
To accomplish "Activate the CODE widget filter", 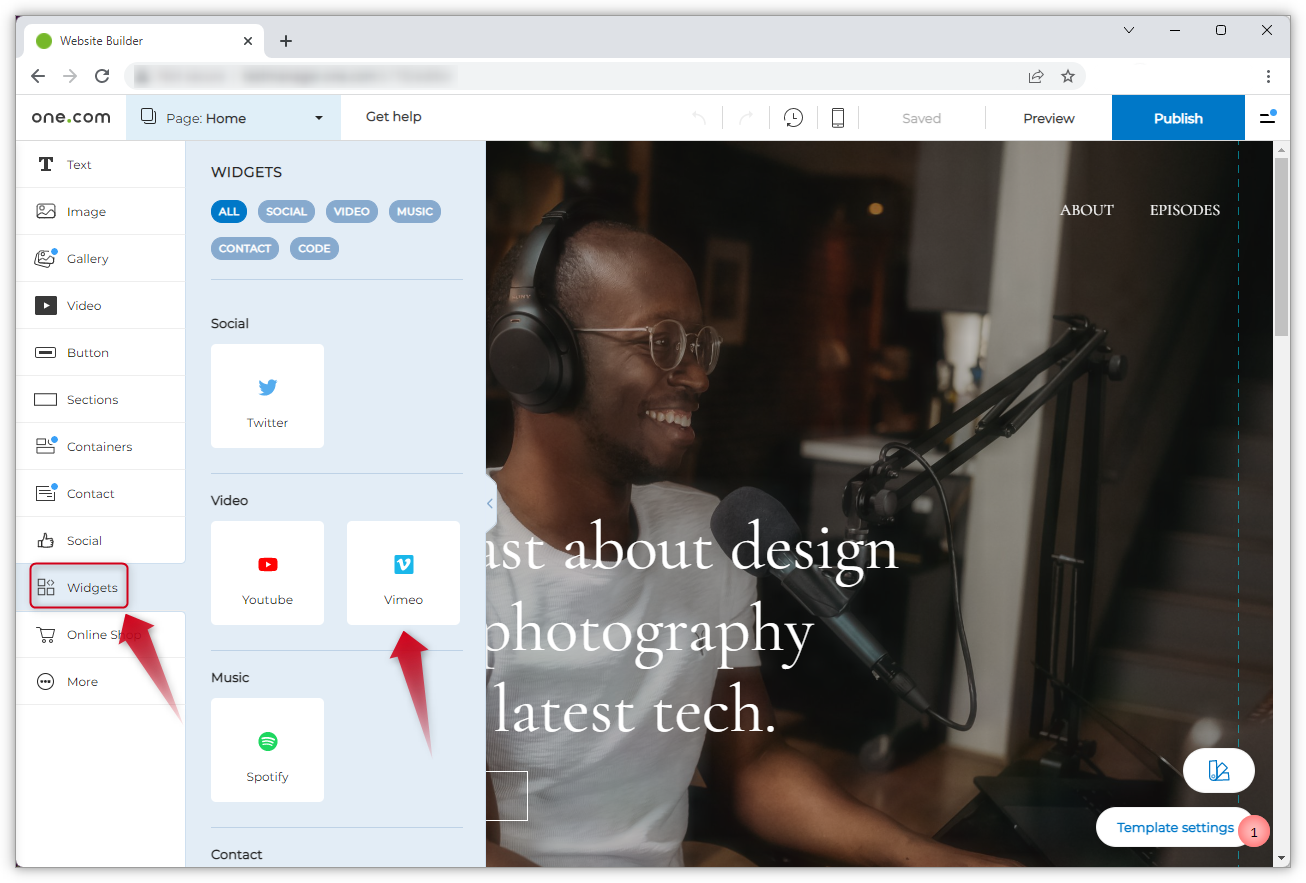I will pyautogui.click(x=314, y=248).
